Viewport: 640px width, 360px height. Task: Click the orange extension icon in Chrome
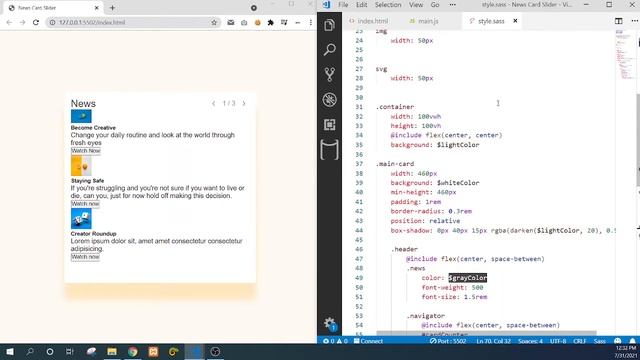tap(258, 22)
